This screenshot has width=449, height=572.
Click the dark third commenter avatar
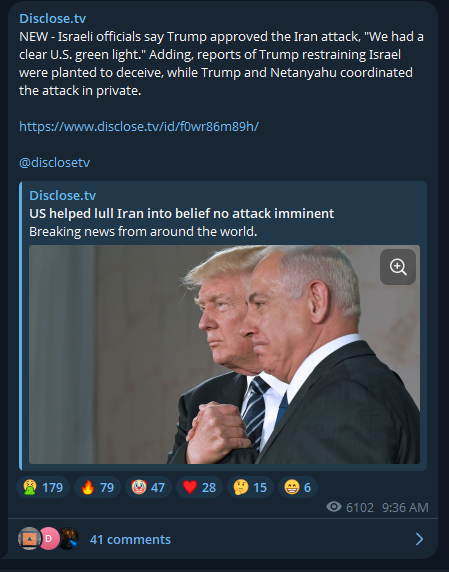(69, 538)
